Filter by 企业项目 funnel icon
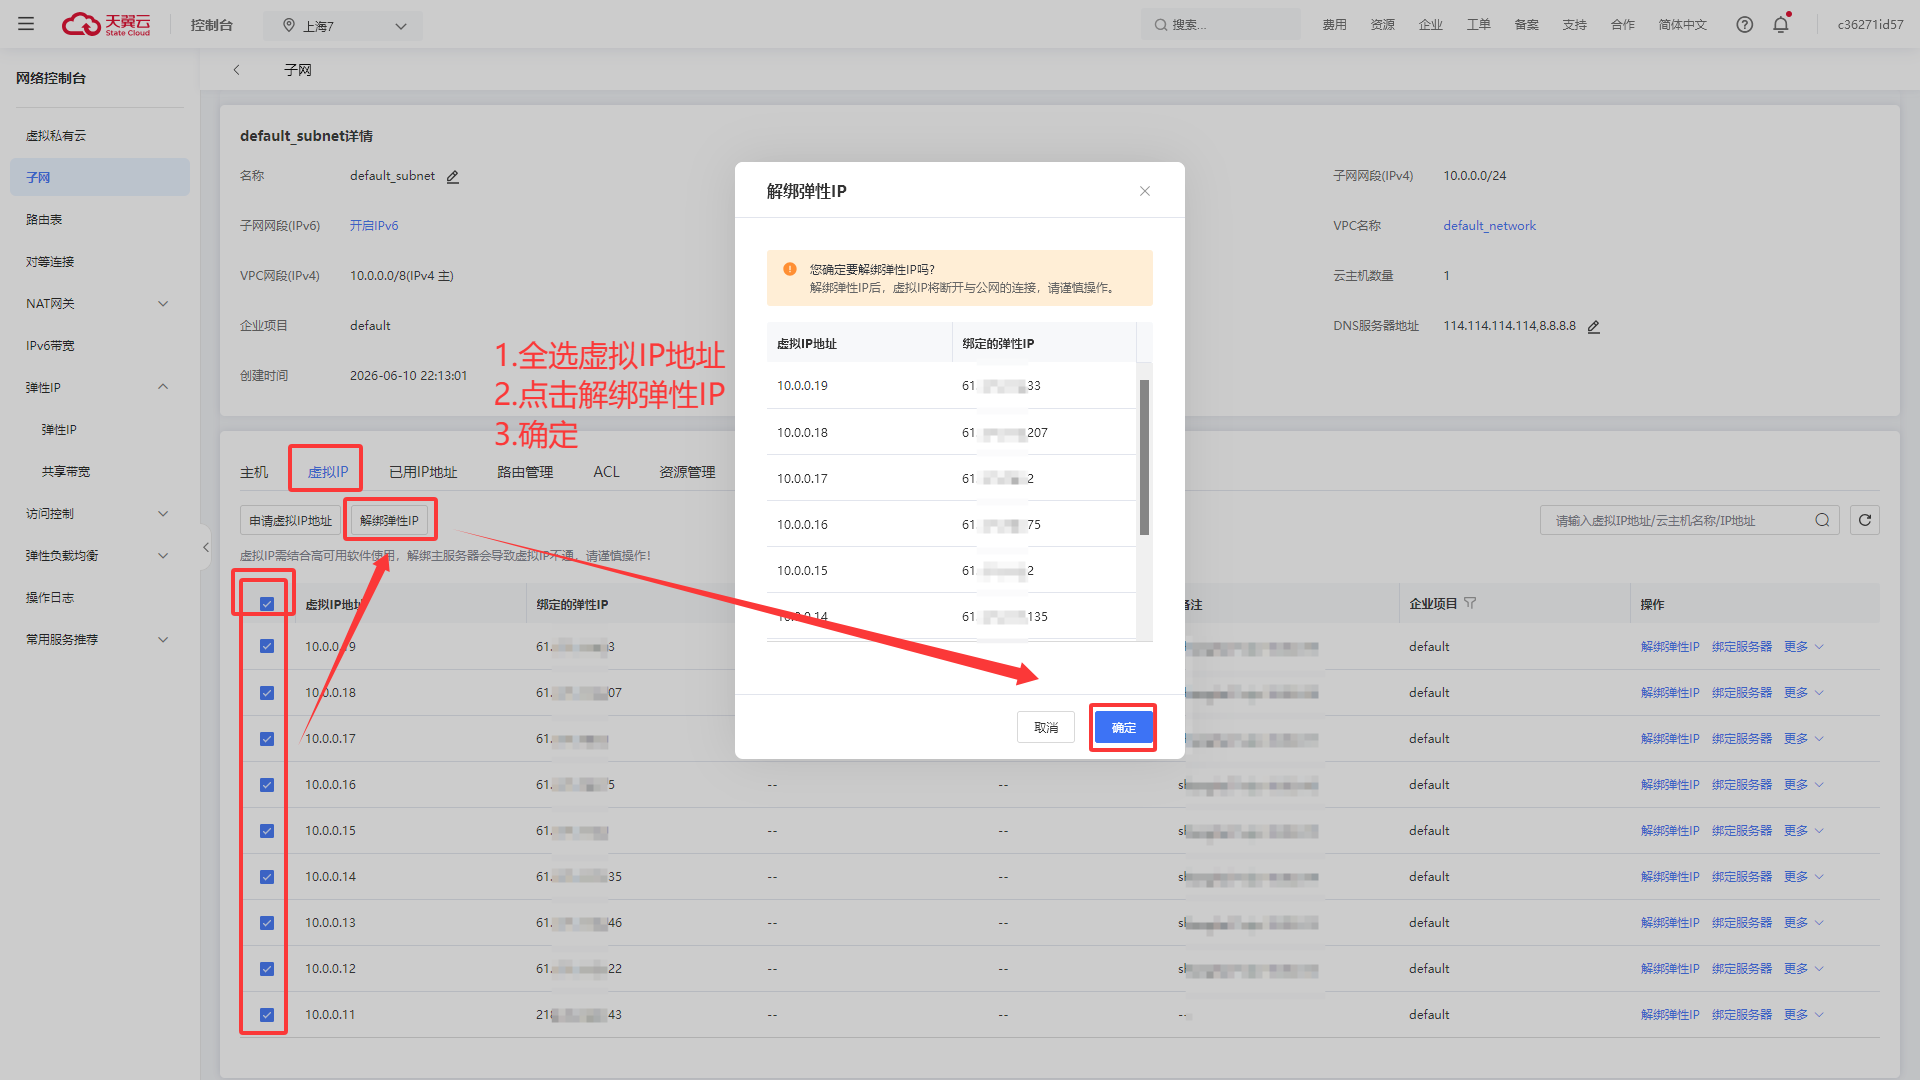1920x1080 pixels. (1470, 603)
